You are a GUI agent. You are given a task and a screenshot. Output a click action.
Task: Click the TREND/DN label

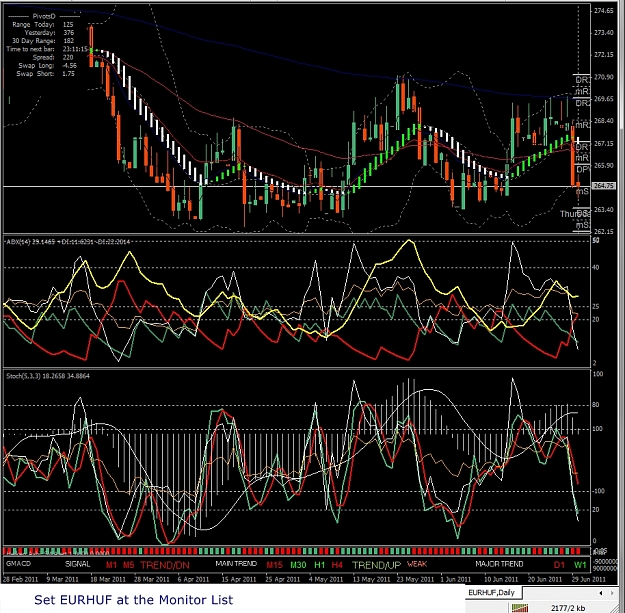165,565
